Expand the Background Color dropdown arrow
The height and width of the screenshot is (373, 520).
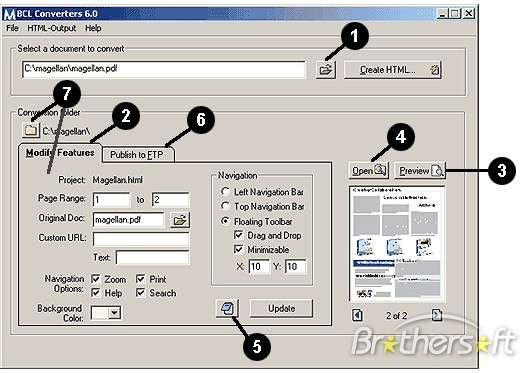click(x=115, y=313)
